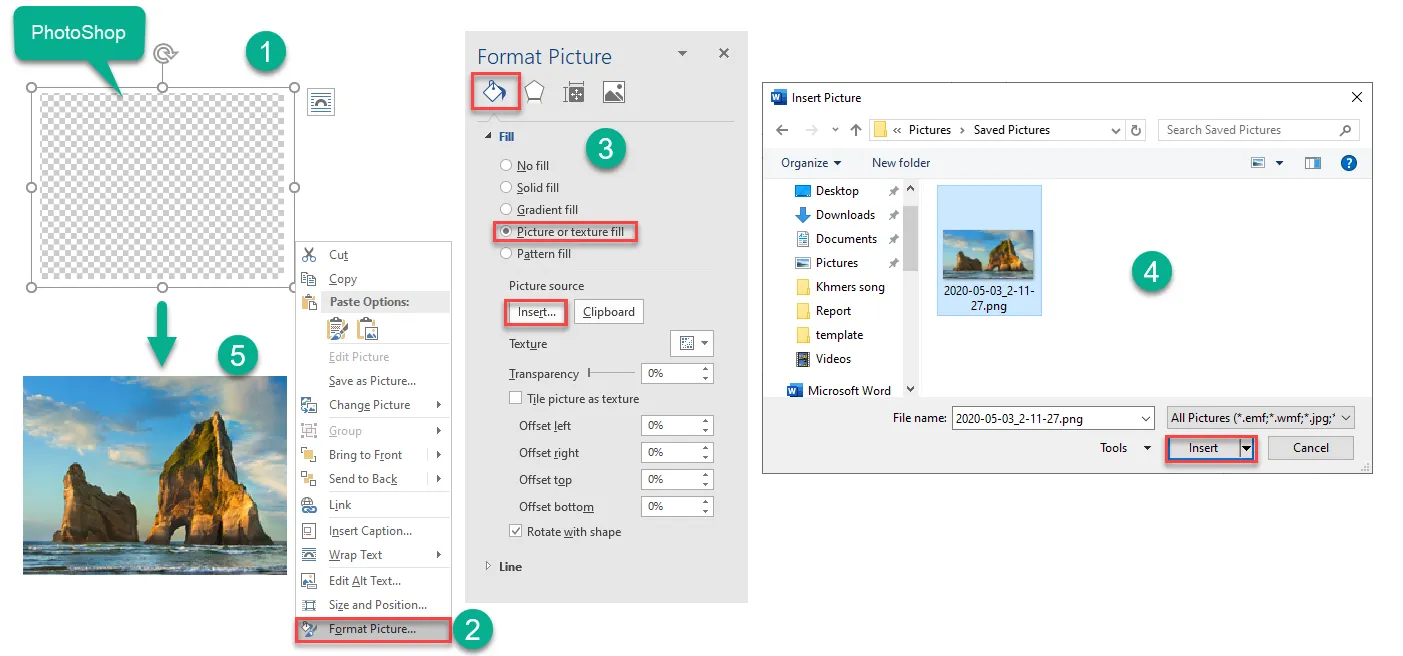Screen dimensions: 1403x656
Task: Click the Refresh icon beside the address bar
Action: click(1136, 130)
